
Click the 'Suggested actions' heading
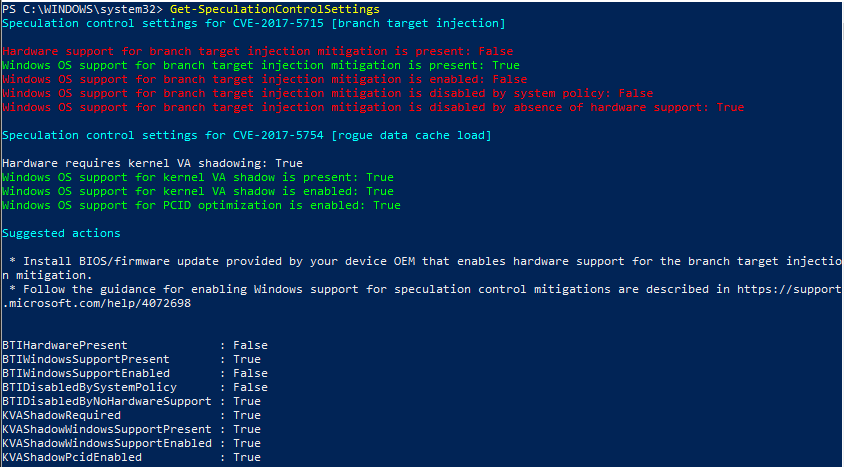61,233
